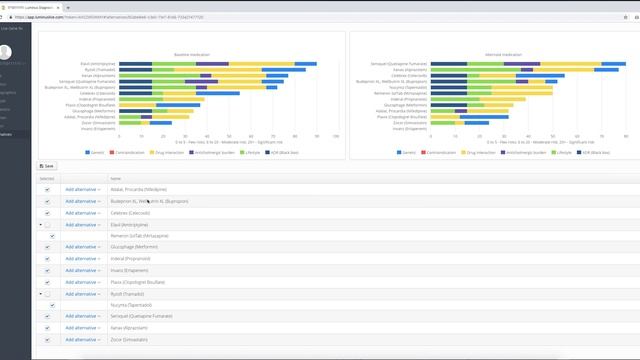Screen dimensions: 640x360
Task: Open Add alternative for Adalat, Procardia
Action: (83, 189)
